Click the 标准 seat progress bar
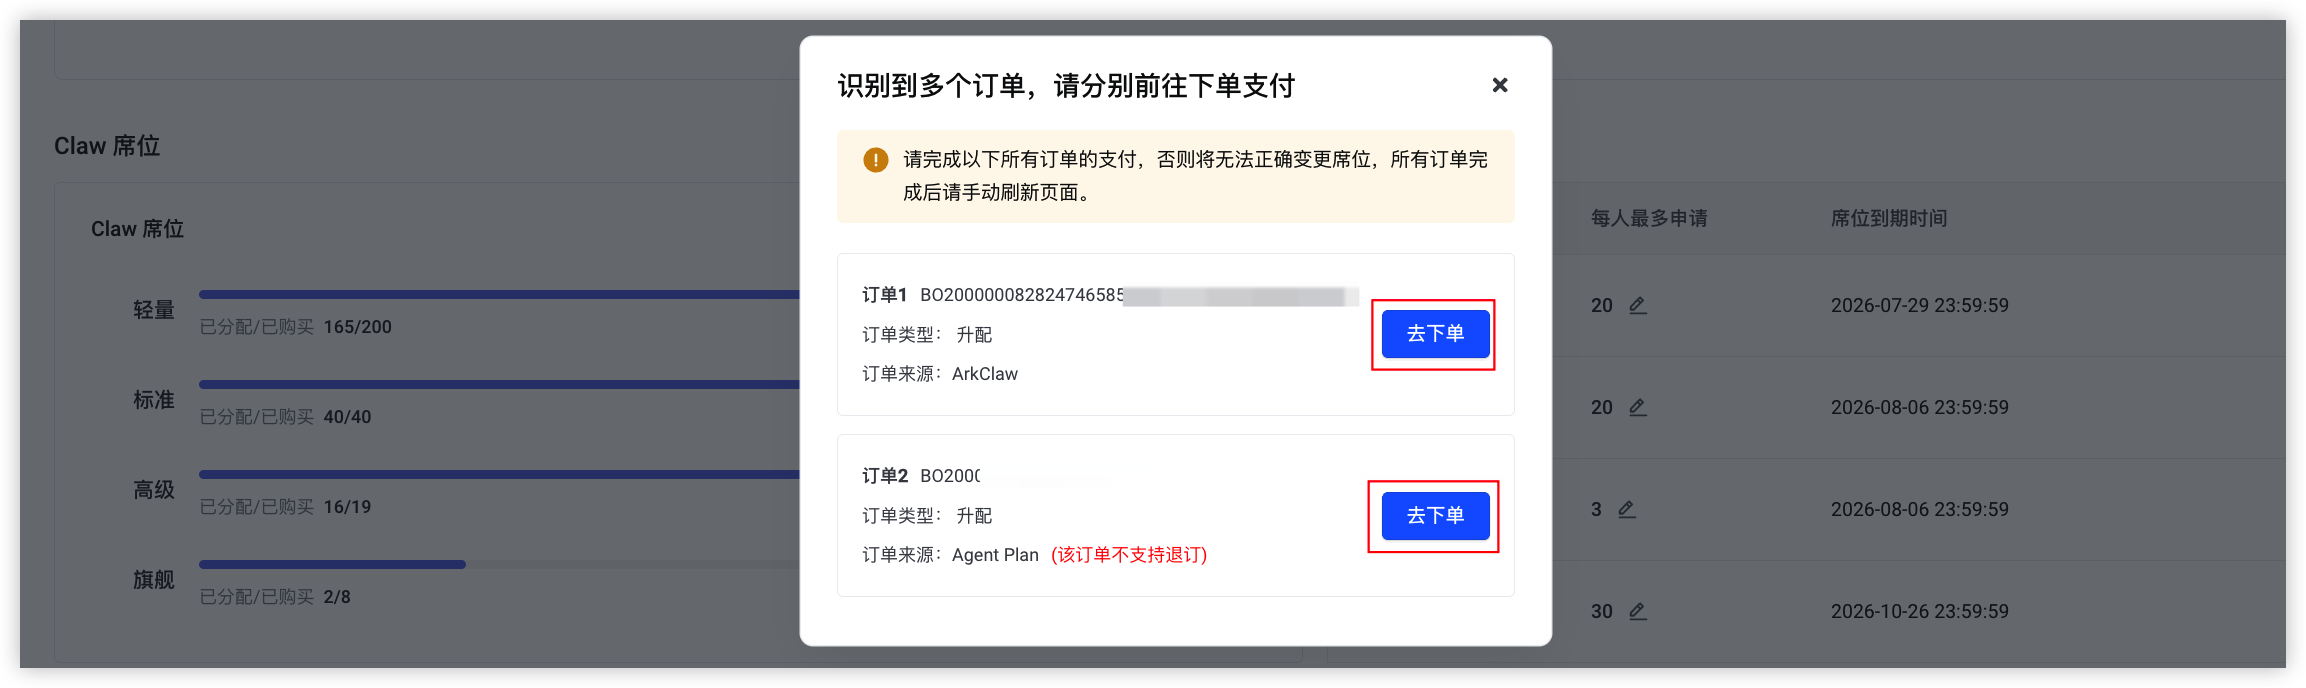 pos(499,384)
